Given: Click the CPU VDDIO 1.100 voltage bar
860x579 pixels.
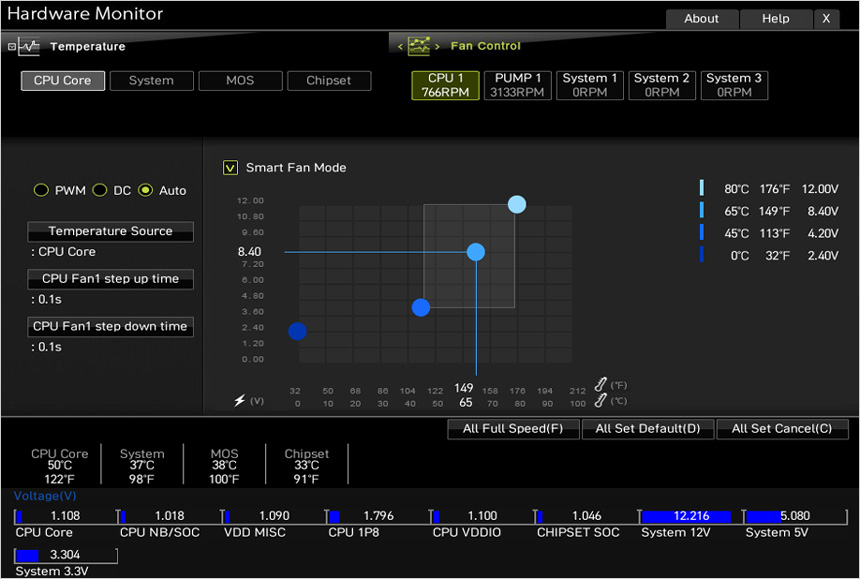Looking at the screenshot, I should [482, 516].
